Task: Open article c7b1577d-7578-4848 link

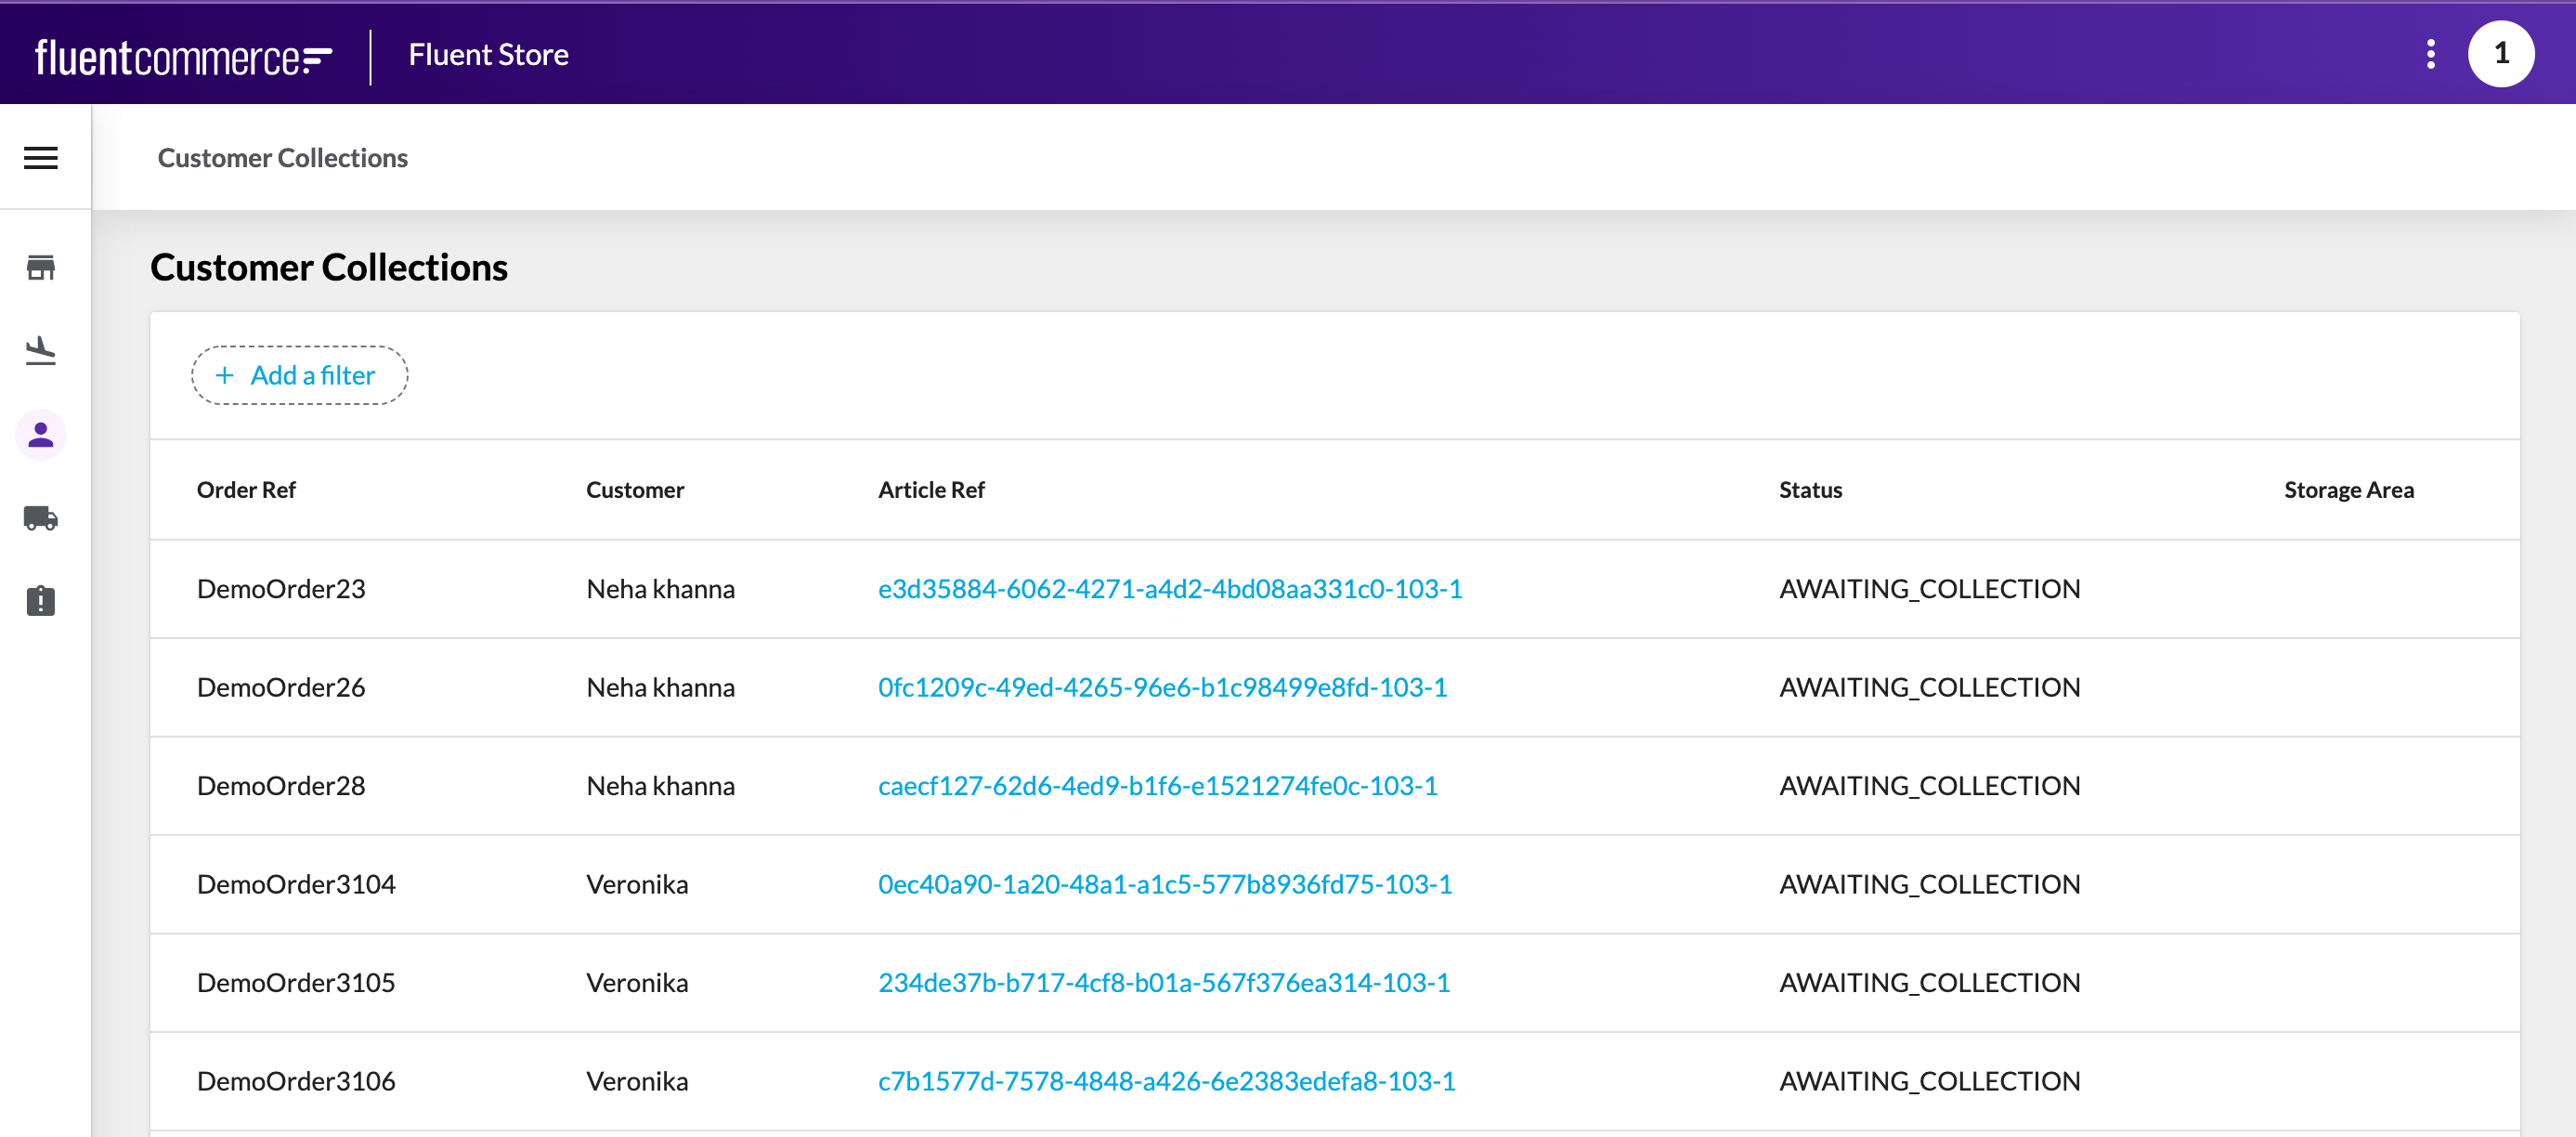Action: click(1166, 1081)
